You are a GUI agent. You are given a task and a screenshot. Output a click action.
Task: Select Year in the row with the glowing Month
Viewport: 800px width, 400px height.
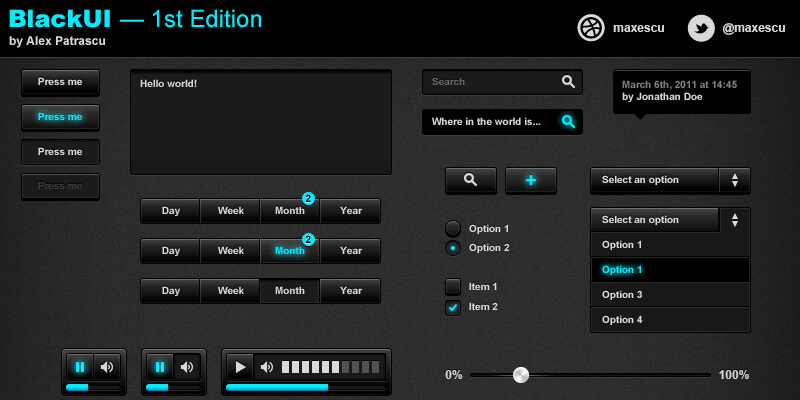tap(351, 251)
